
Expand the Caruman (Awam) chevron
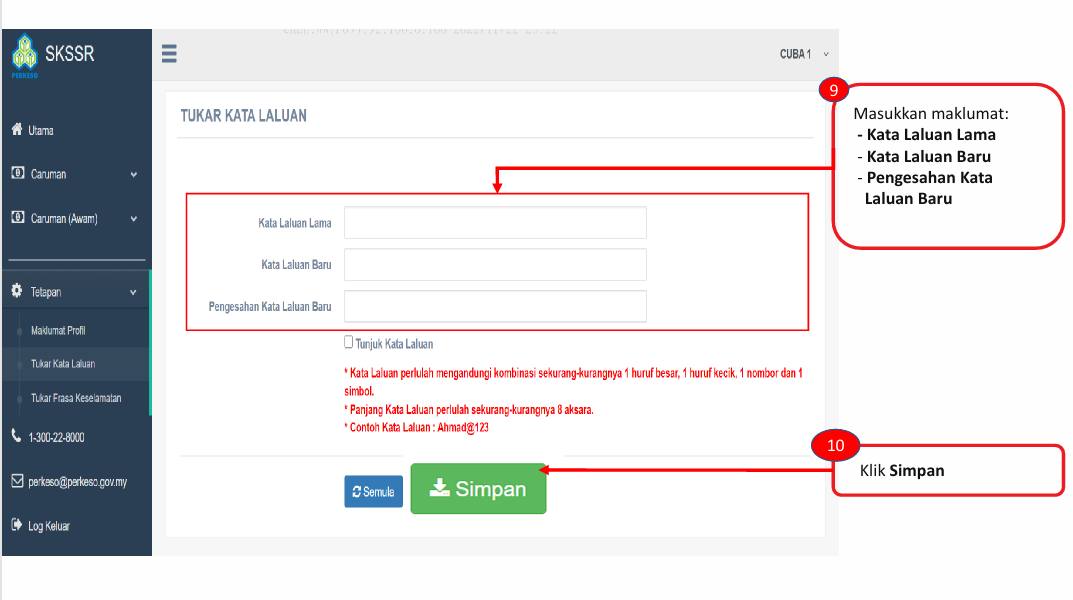pos(133,219)
